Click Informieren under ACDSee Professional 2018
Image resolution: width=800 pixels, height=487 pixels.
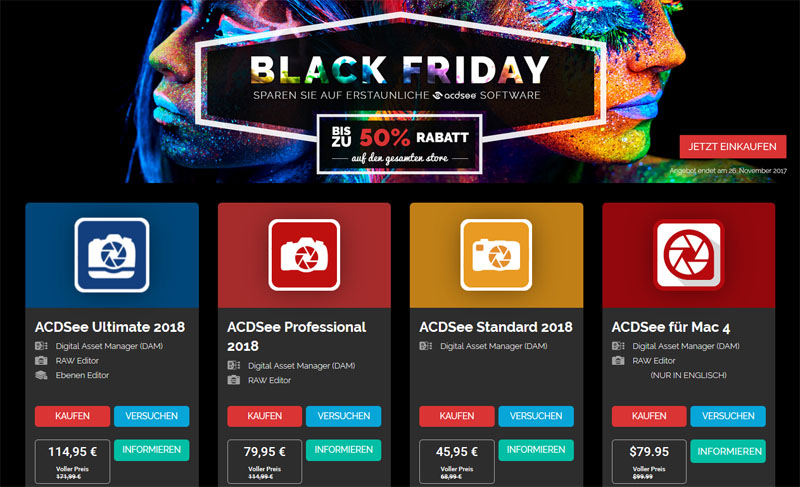343,450
